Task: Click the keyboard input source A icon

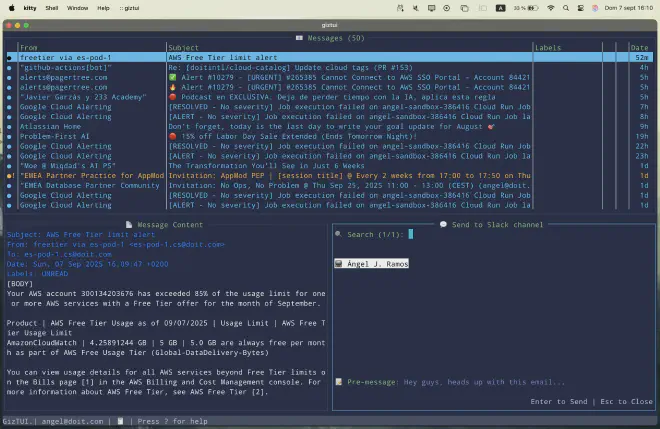Action: (x=500, y=8)
